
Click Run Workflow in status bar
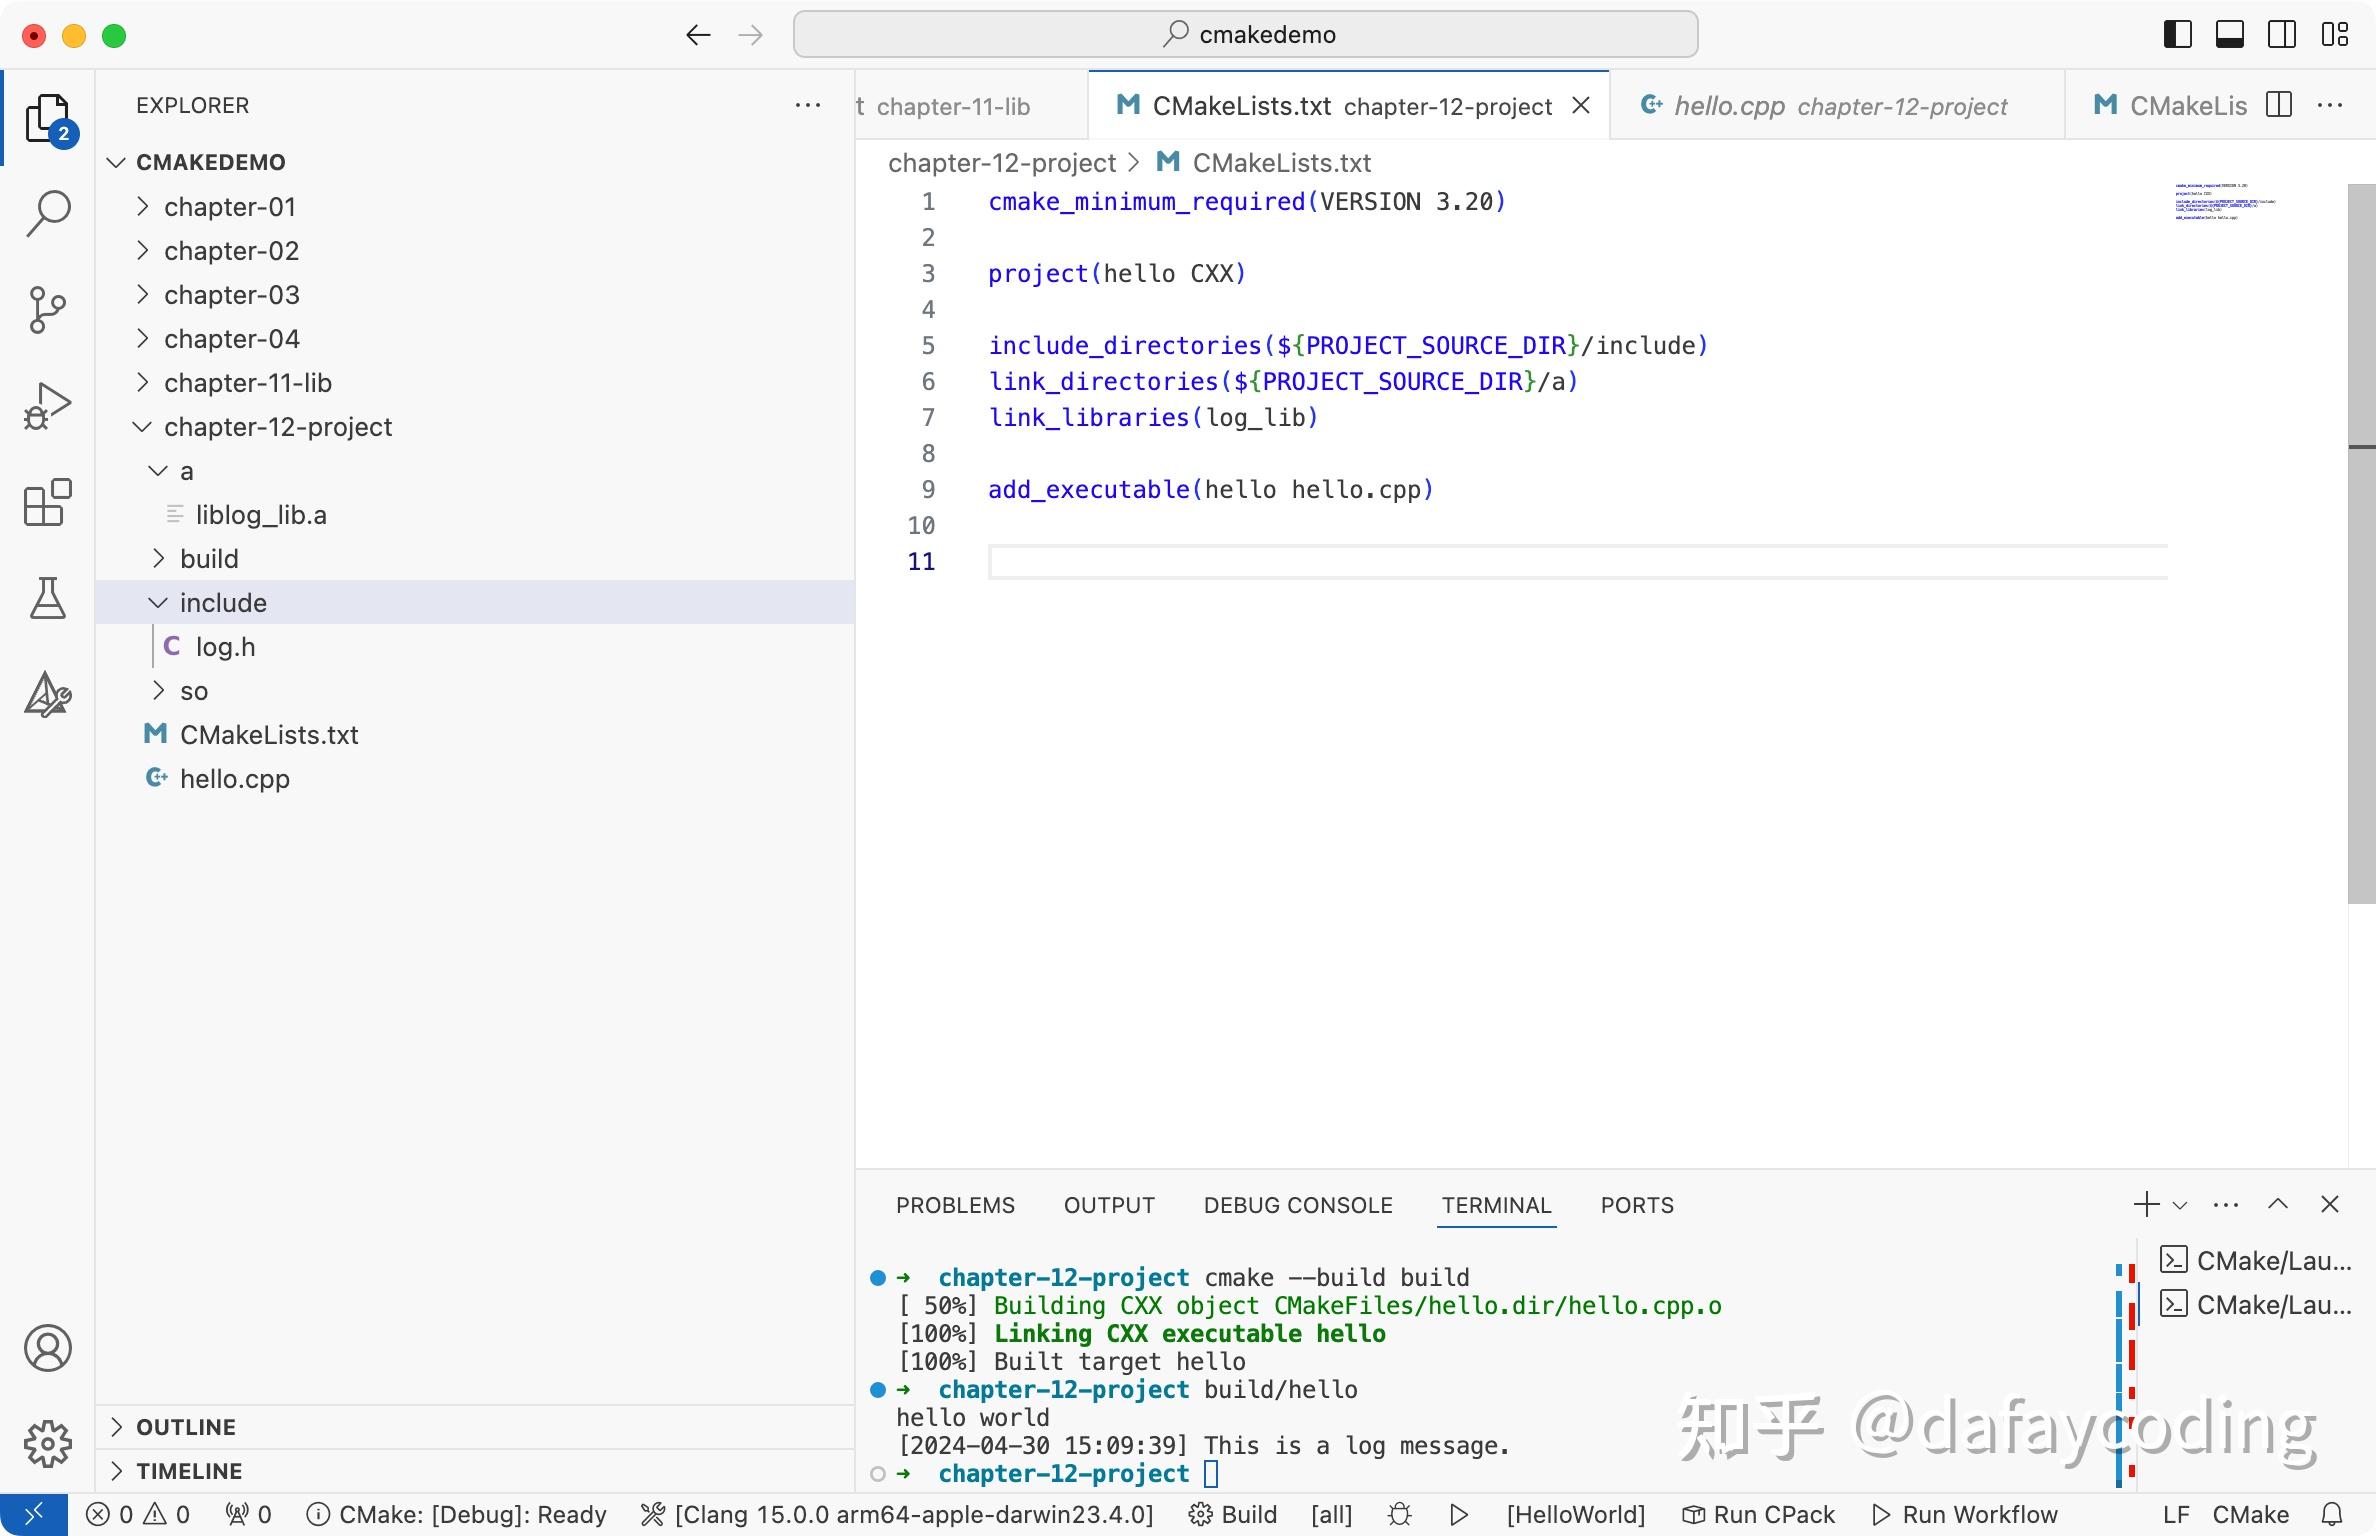tap(1968, 1514)
